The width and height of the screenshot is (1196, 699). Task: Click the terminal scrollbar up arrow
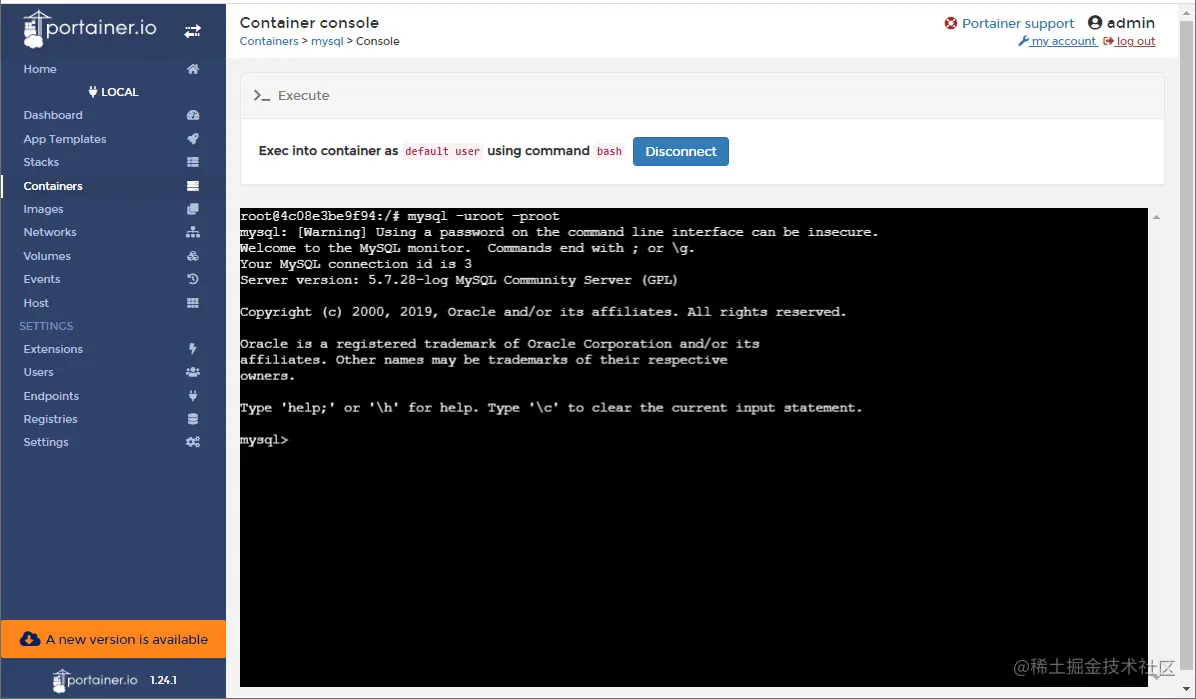tap(1156, 217)
